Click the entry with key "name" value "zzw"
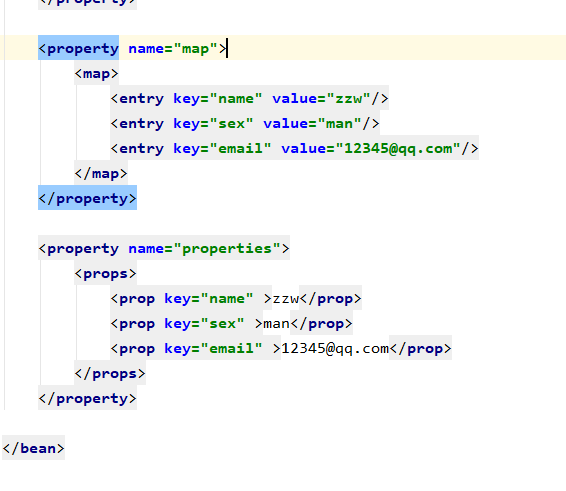Viewport: 566px width, 491px height. tap(249, 98)
